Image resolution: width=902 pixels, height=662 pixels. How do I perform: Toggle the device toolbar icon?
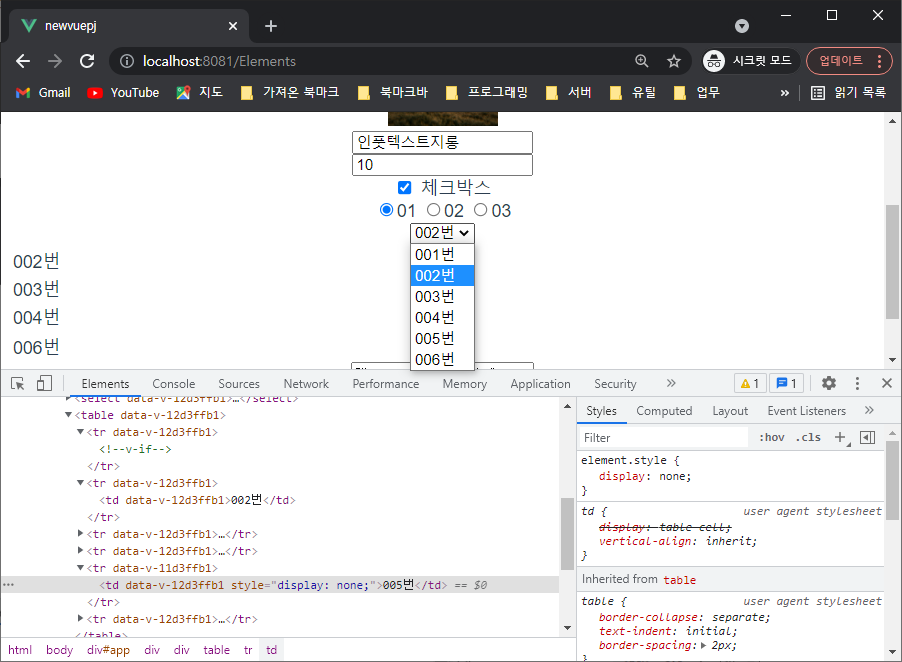[x=44, y=384]
